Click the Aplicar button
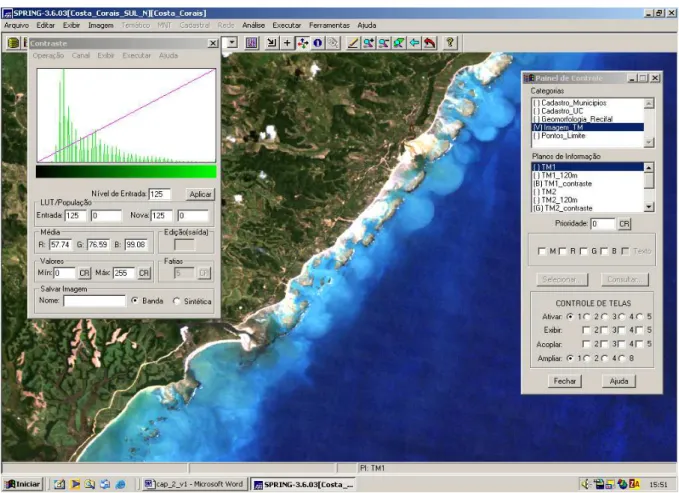679x493 pixels. (200, 194)
